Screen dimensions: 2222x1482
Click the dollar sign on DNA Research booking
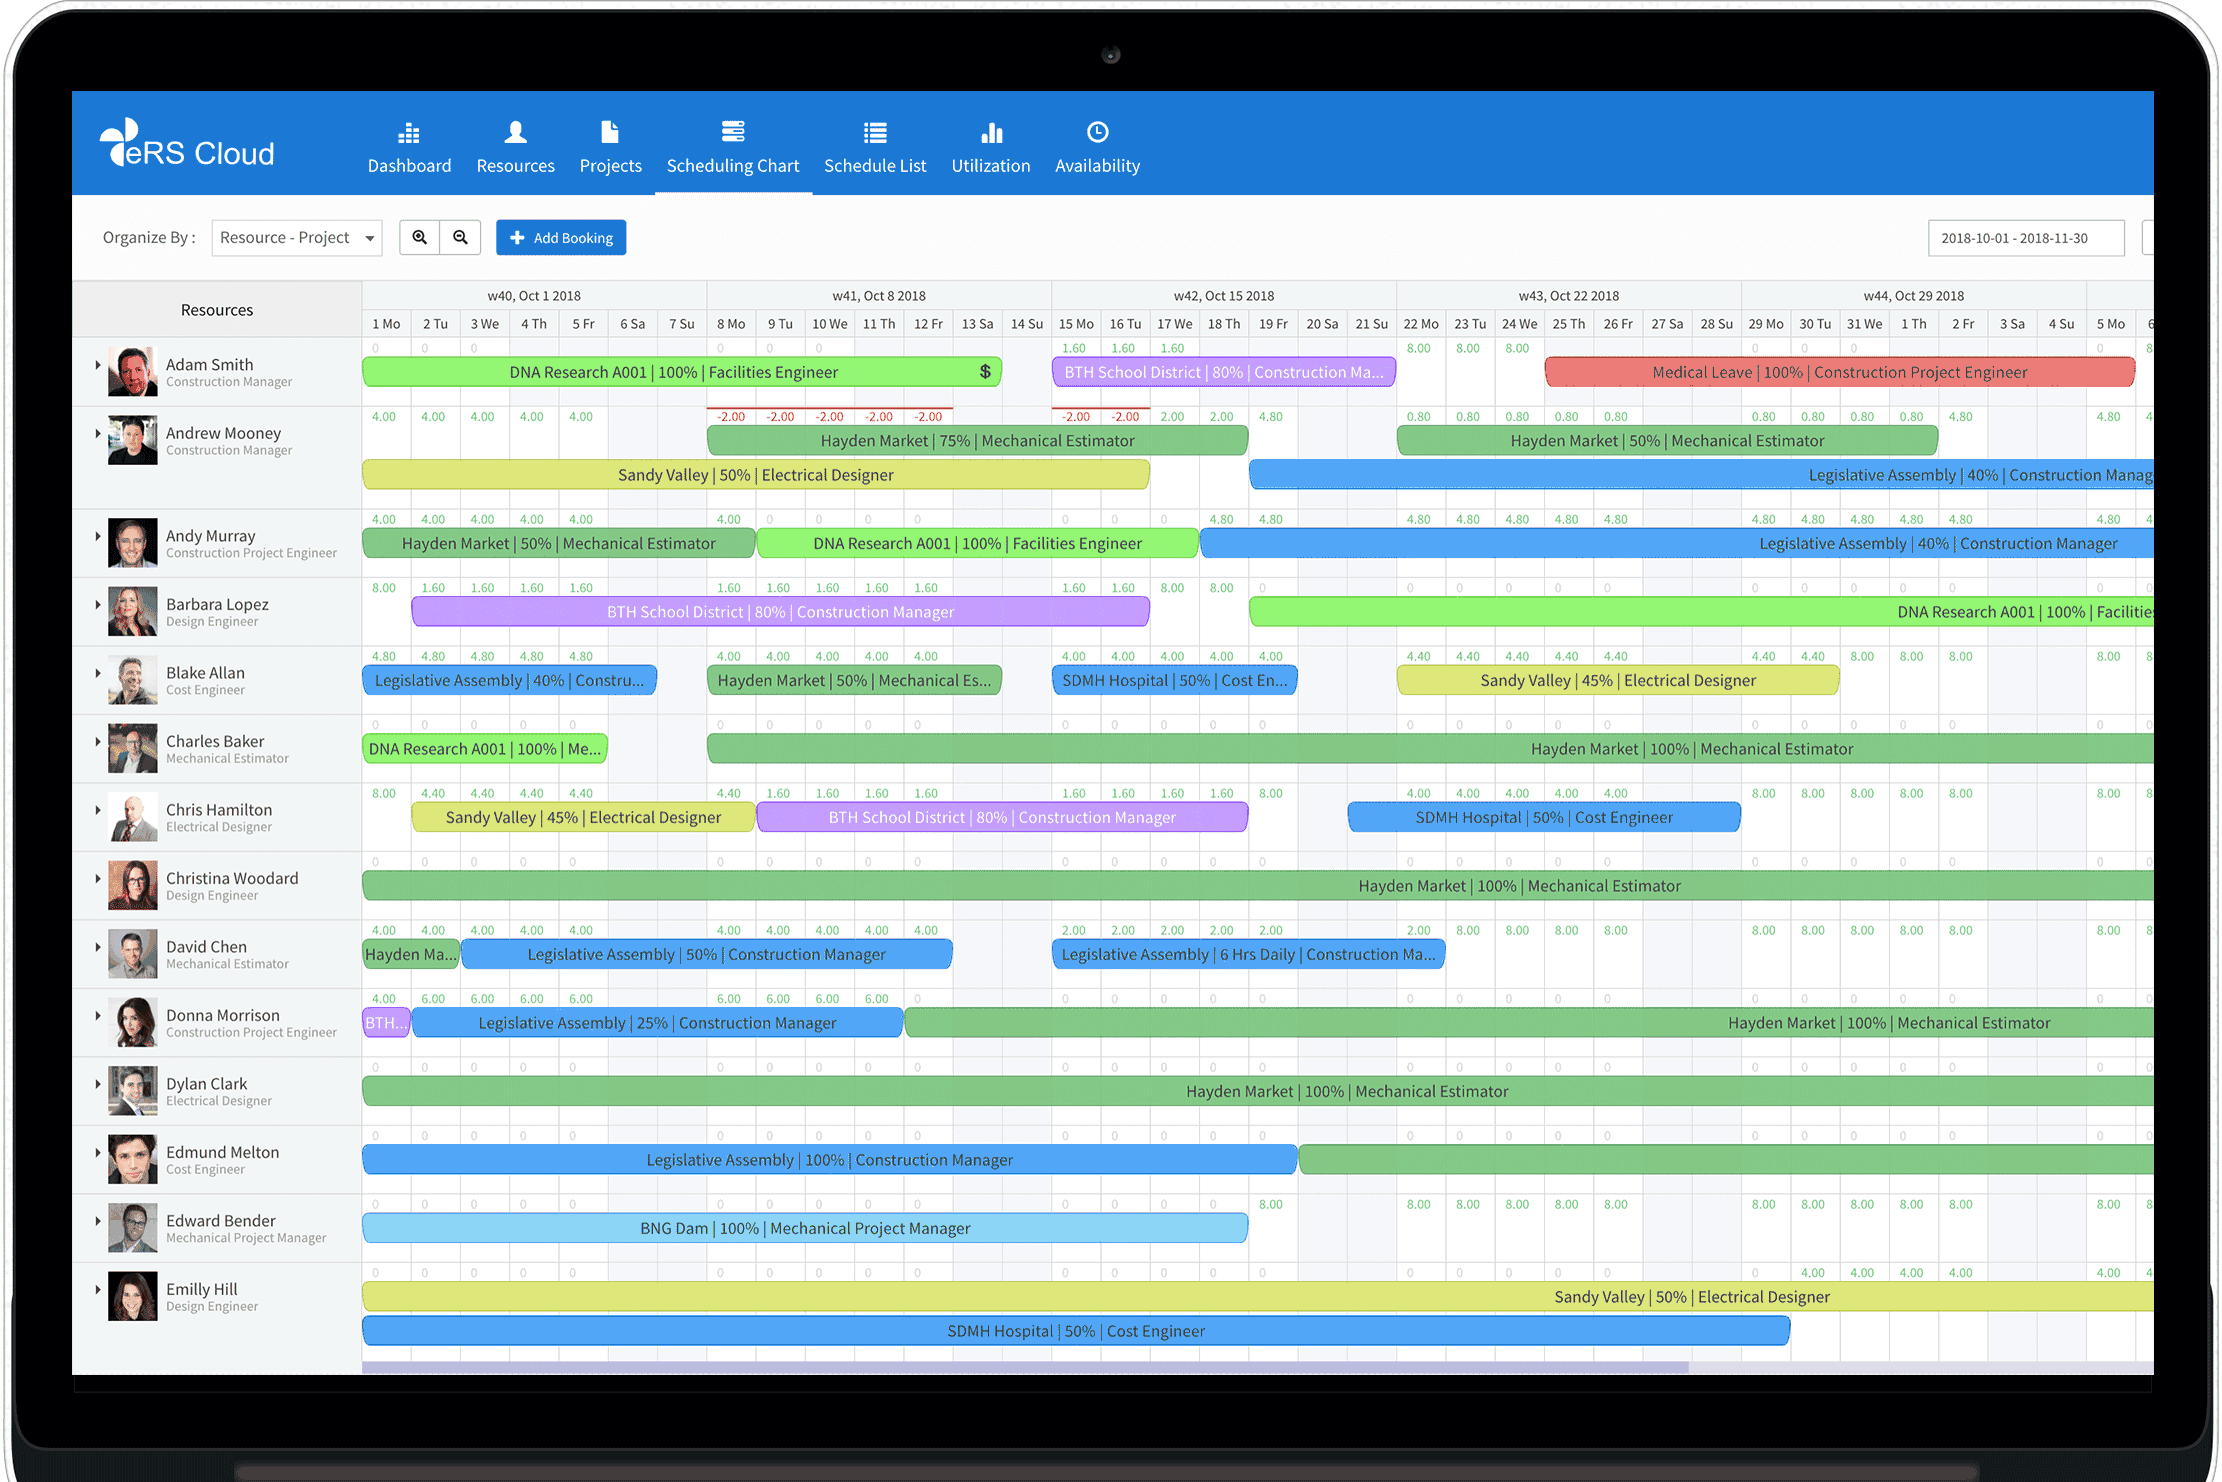point(985,372)
